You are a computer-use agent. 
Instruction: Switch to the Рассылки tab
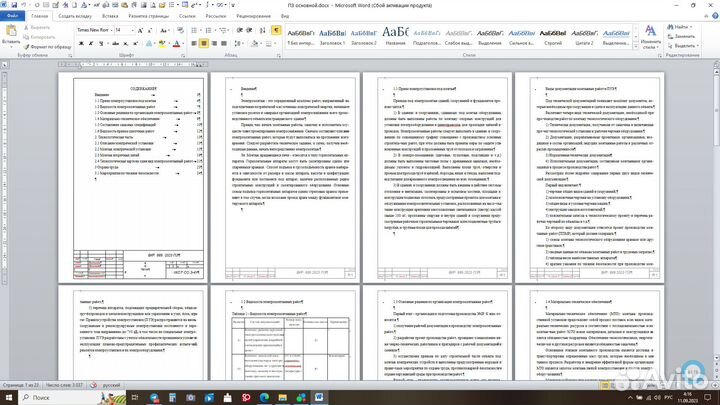(215, 16)
